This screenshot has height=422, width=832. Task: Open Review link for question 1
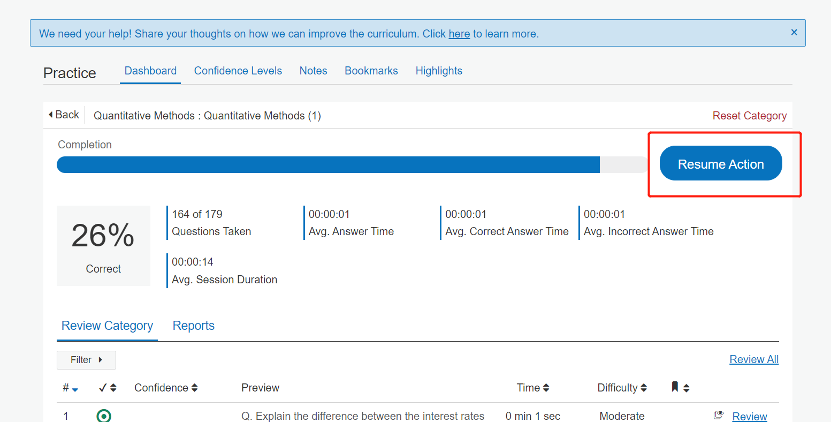pyautogui.click(x=749, y=417)
